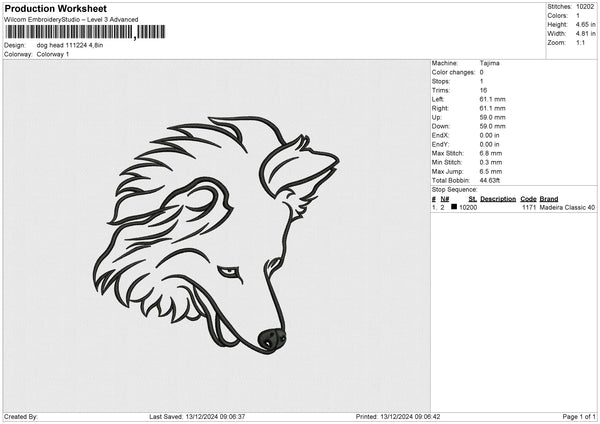Image resolution: width=600 pixels, height=424 pixels.
Task: Click the Machine value Tajima
Action: (x=489, y=62)
